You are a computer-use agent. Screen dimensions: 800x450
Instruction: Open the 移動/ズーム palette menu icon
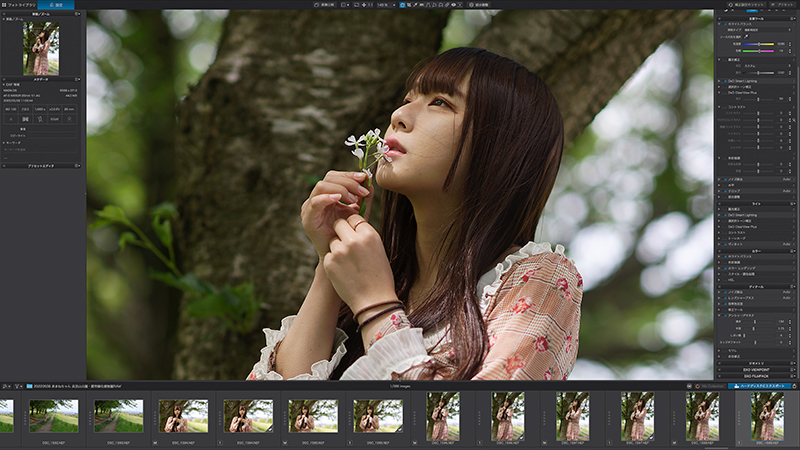click(x=78, y=14)
